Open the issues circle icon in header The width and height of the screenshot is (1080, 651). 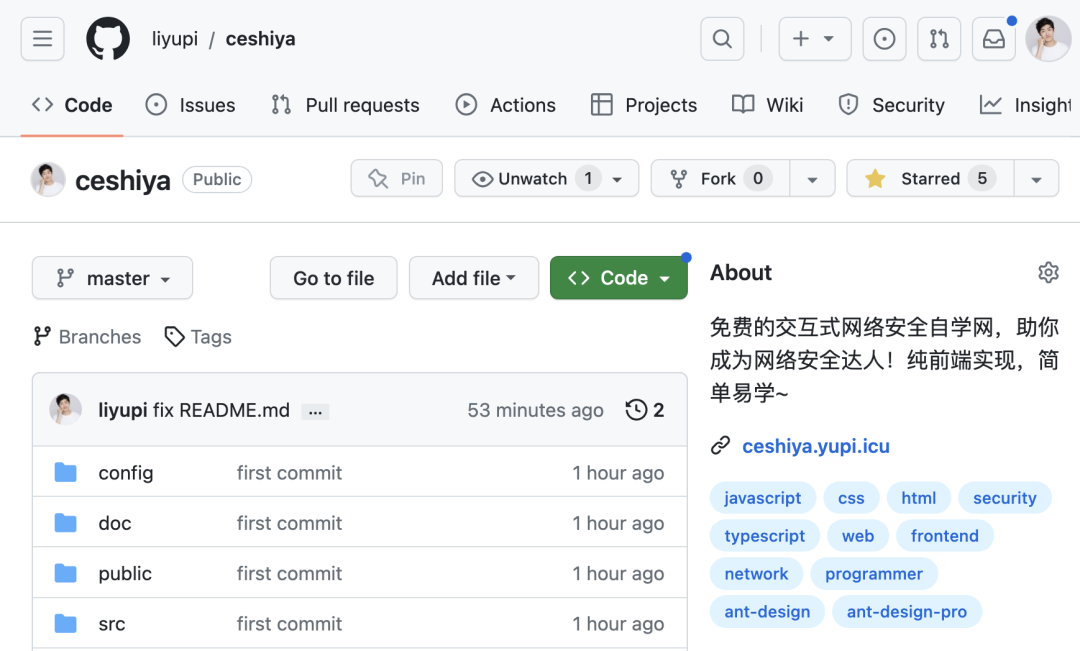[884, 39]
